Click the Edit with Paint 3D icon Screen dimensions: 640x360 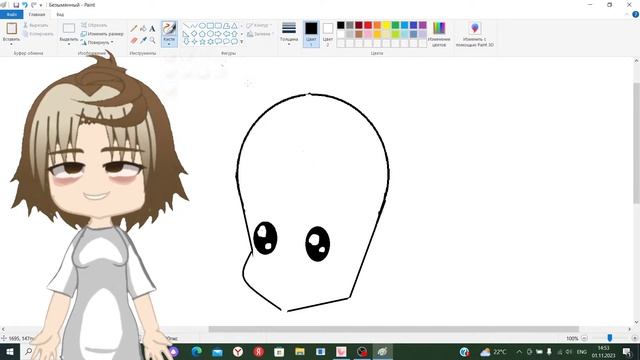[475, 28]
